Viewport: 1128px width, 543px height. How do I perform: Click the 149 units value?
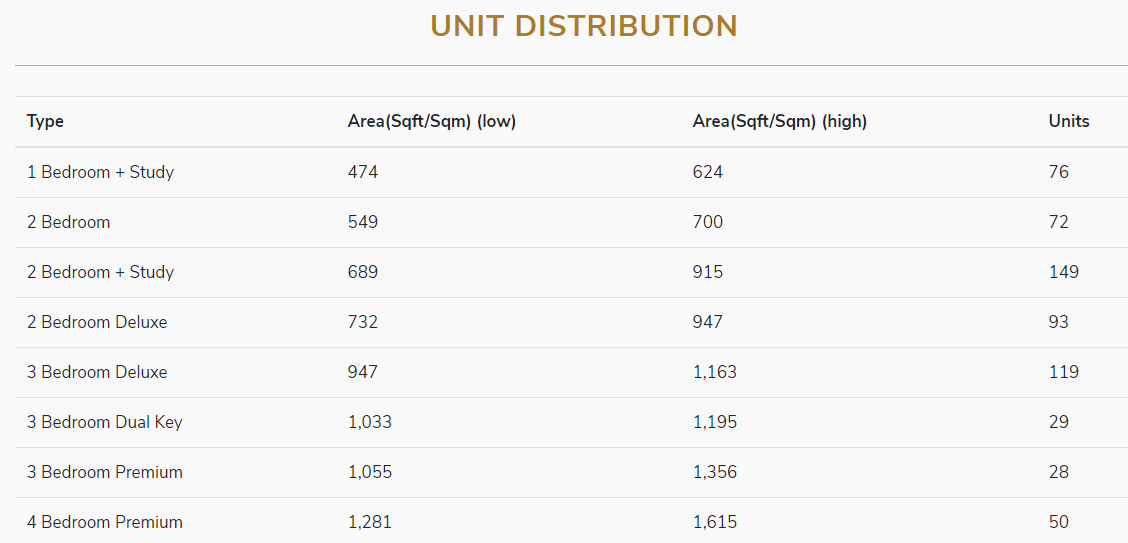1063,272
